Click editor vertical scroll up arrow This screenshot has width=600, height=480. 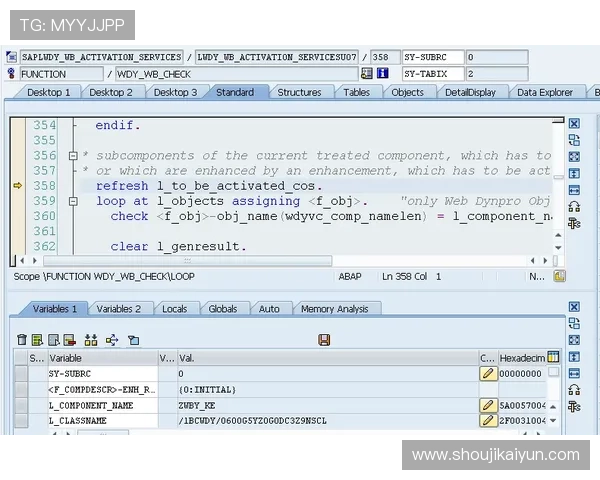click(x=558, y=235)
